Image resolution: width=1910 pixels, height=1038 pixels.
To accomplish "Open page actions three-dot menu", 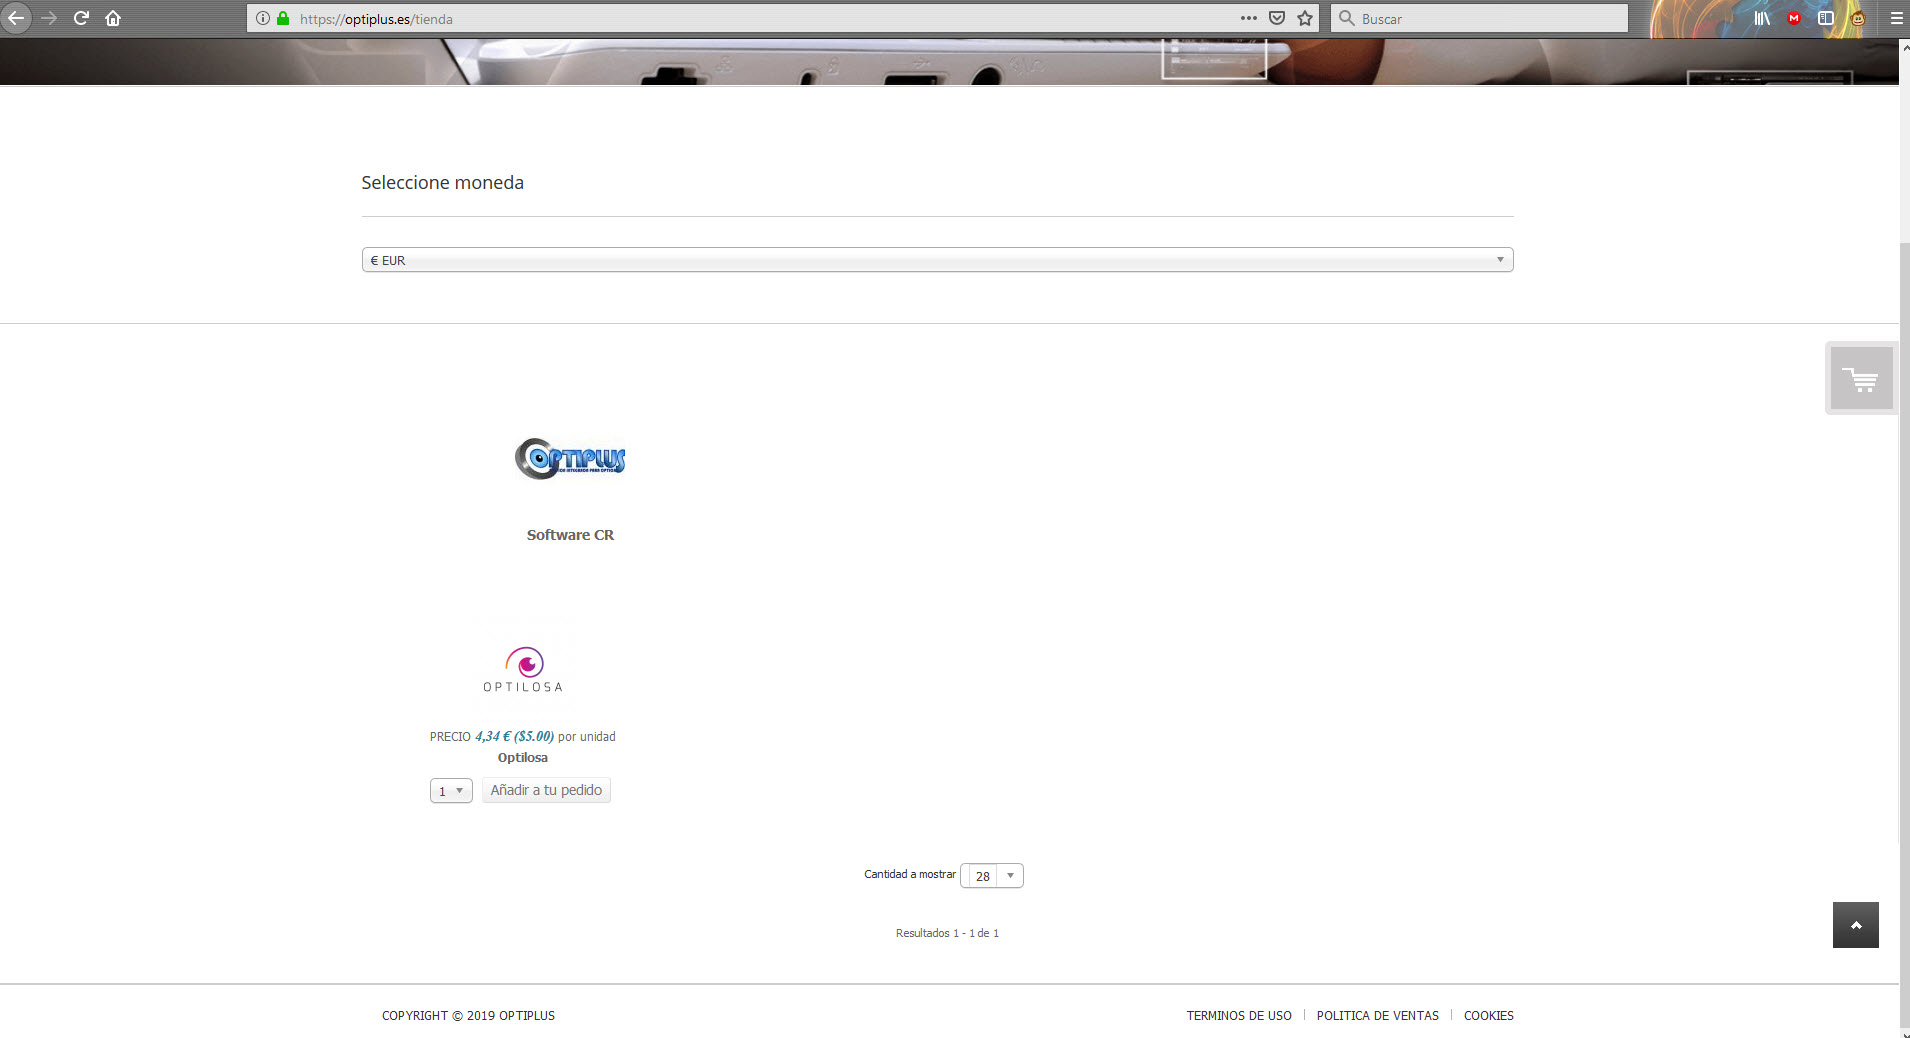I will 1248,18.
